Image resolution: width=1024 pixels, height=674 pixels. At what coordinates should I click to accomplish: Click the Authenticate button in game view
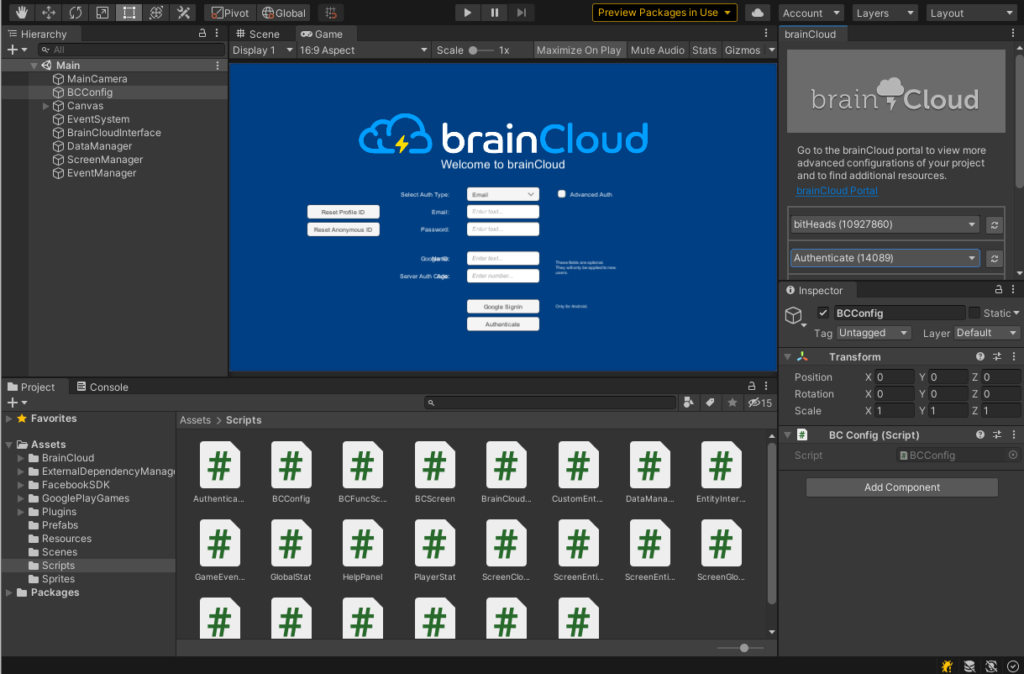(503, 324)
